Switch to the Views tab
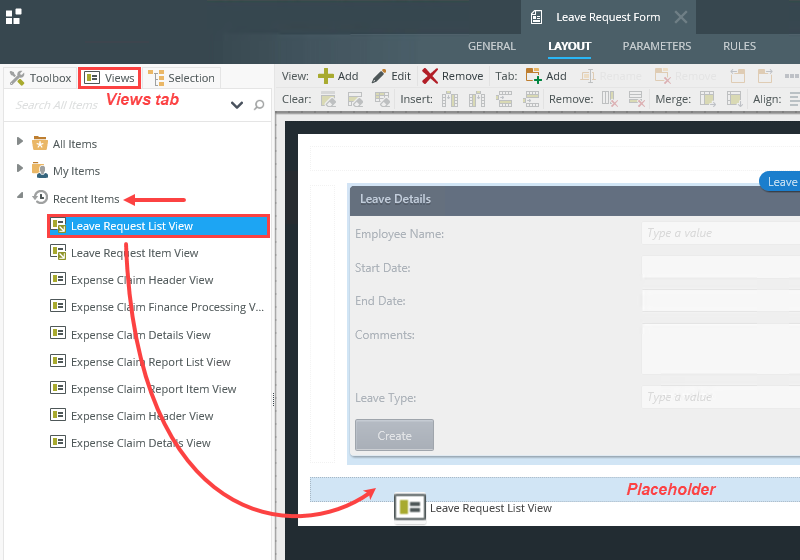Image resolution: width=800 pixels, height=560 pixels. 109,78
